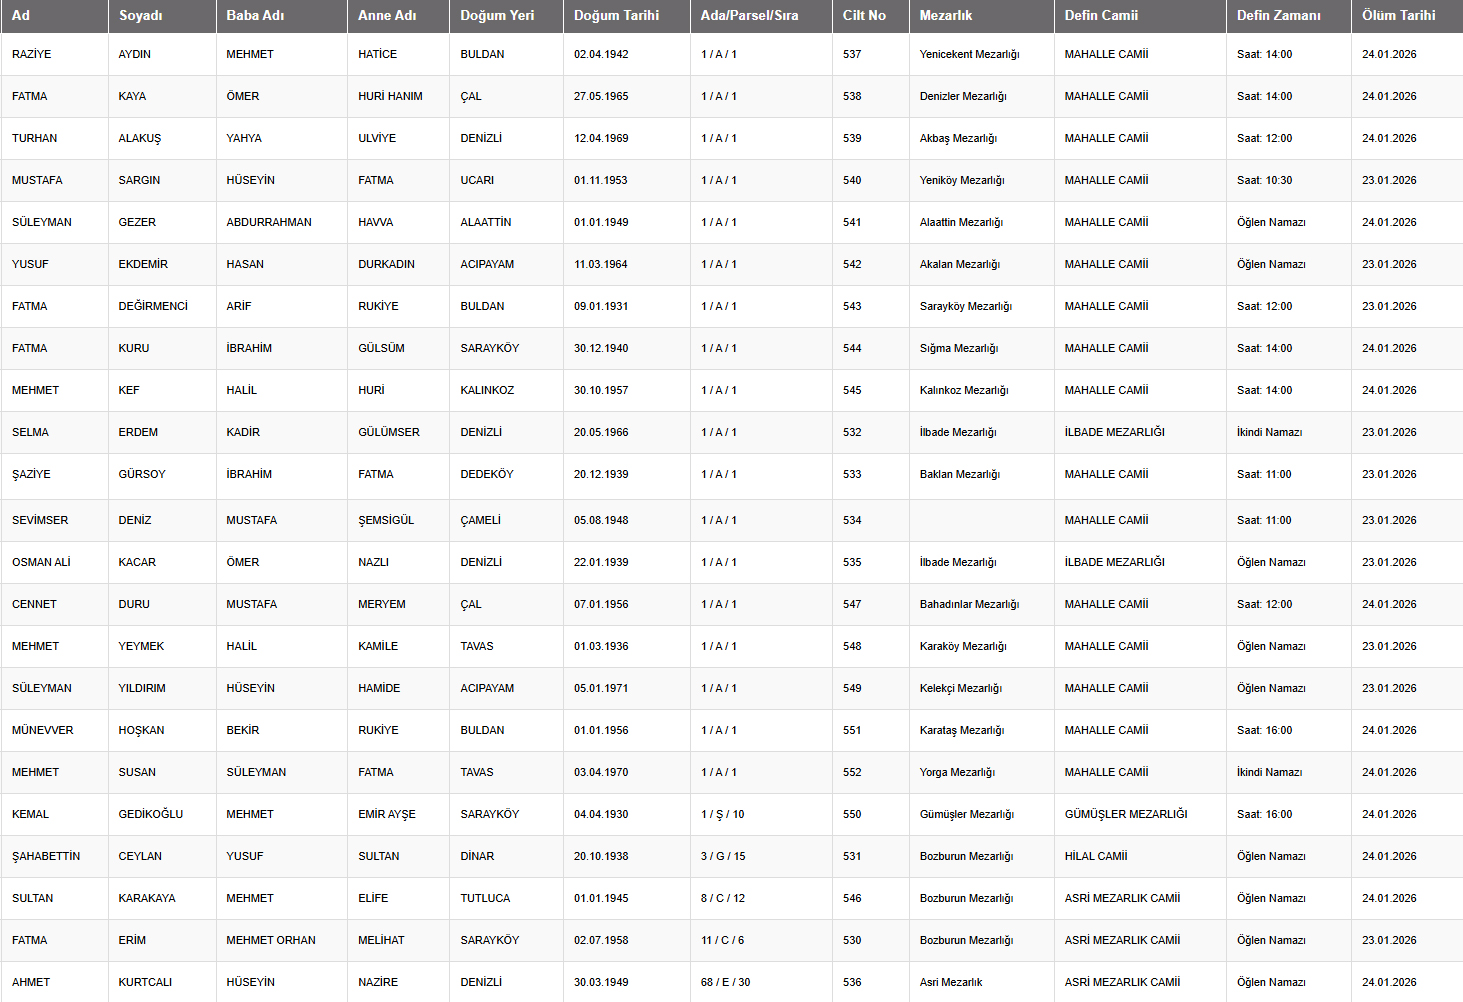Screen dimensions: 1463x1002
Task: Click the Doğum Tarihi column header
Action: coord(610,15)
